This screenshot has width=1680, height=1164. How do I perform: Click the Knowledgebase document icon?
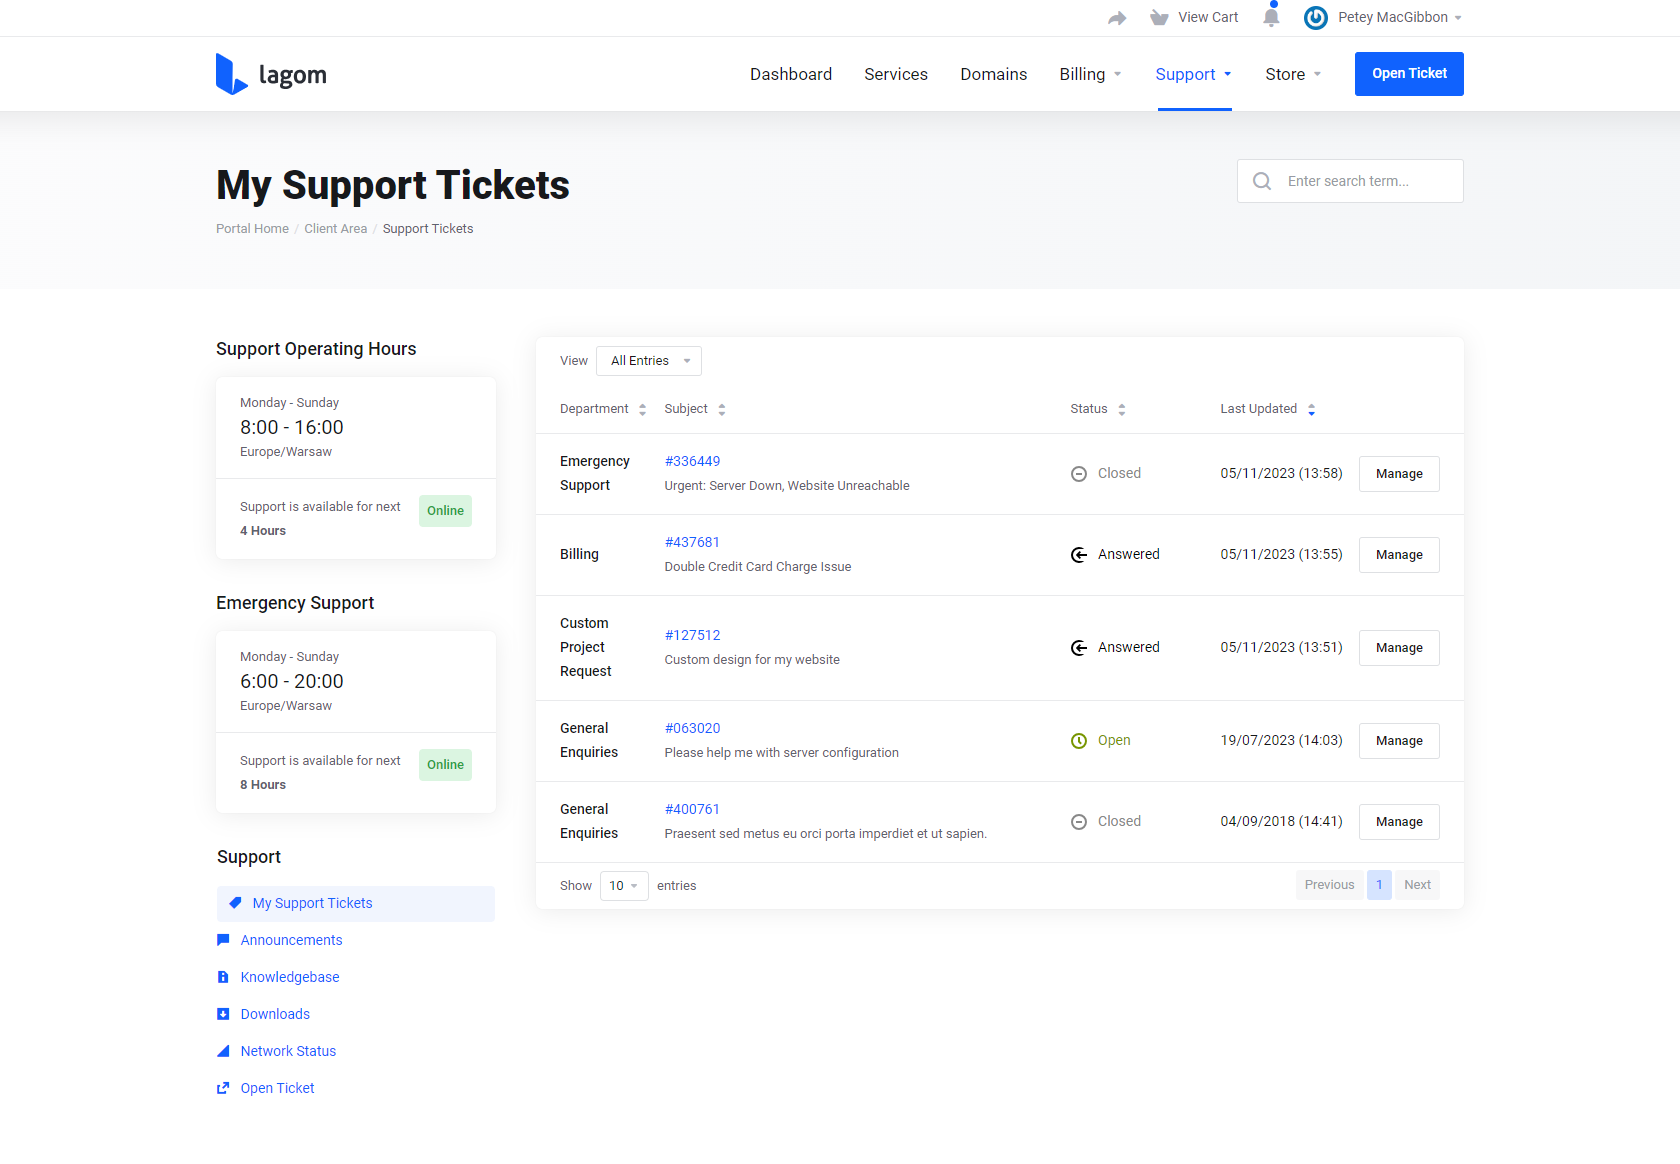[x=223, y=977]
